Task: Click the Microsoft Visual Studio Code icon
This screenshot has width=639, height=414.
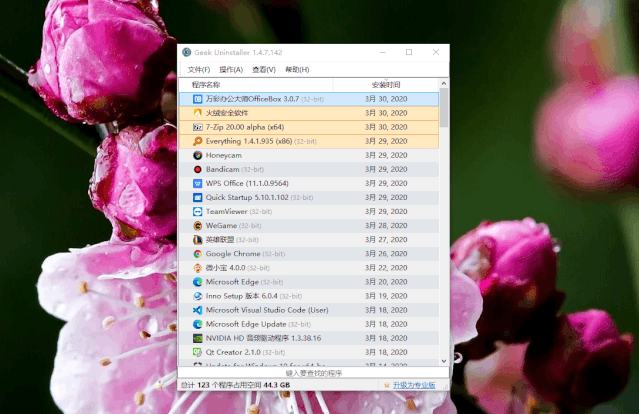Action: point(198,310)
